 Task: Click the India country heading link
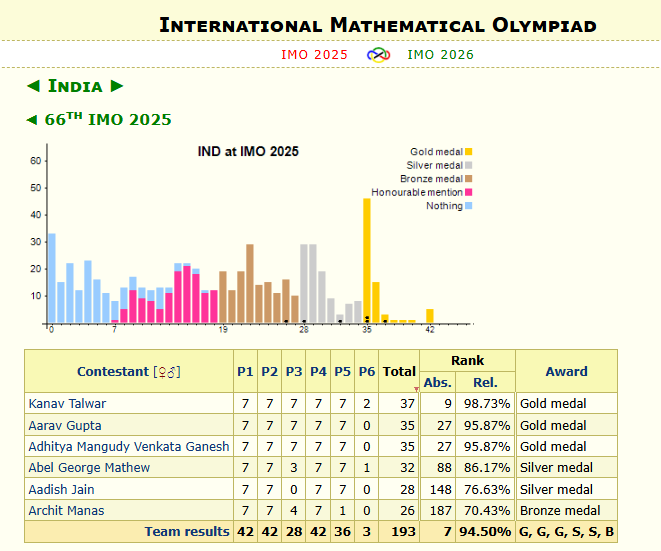click(x=75, y=86)
